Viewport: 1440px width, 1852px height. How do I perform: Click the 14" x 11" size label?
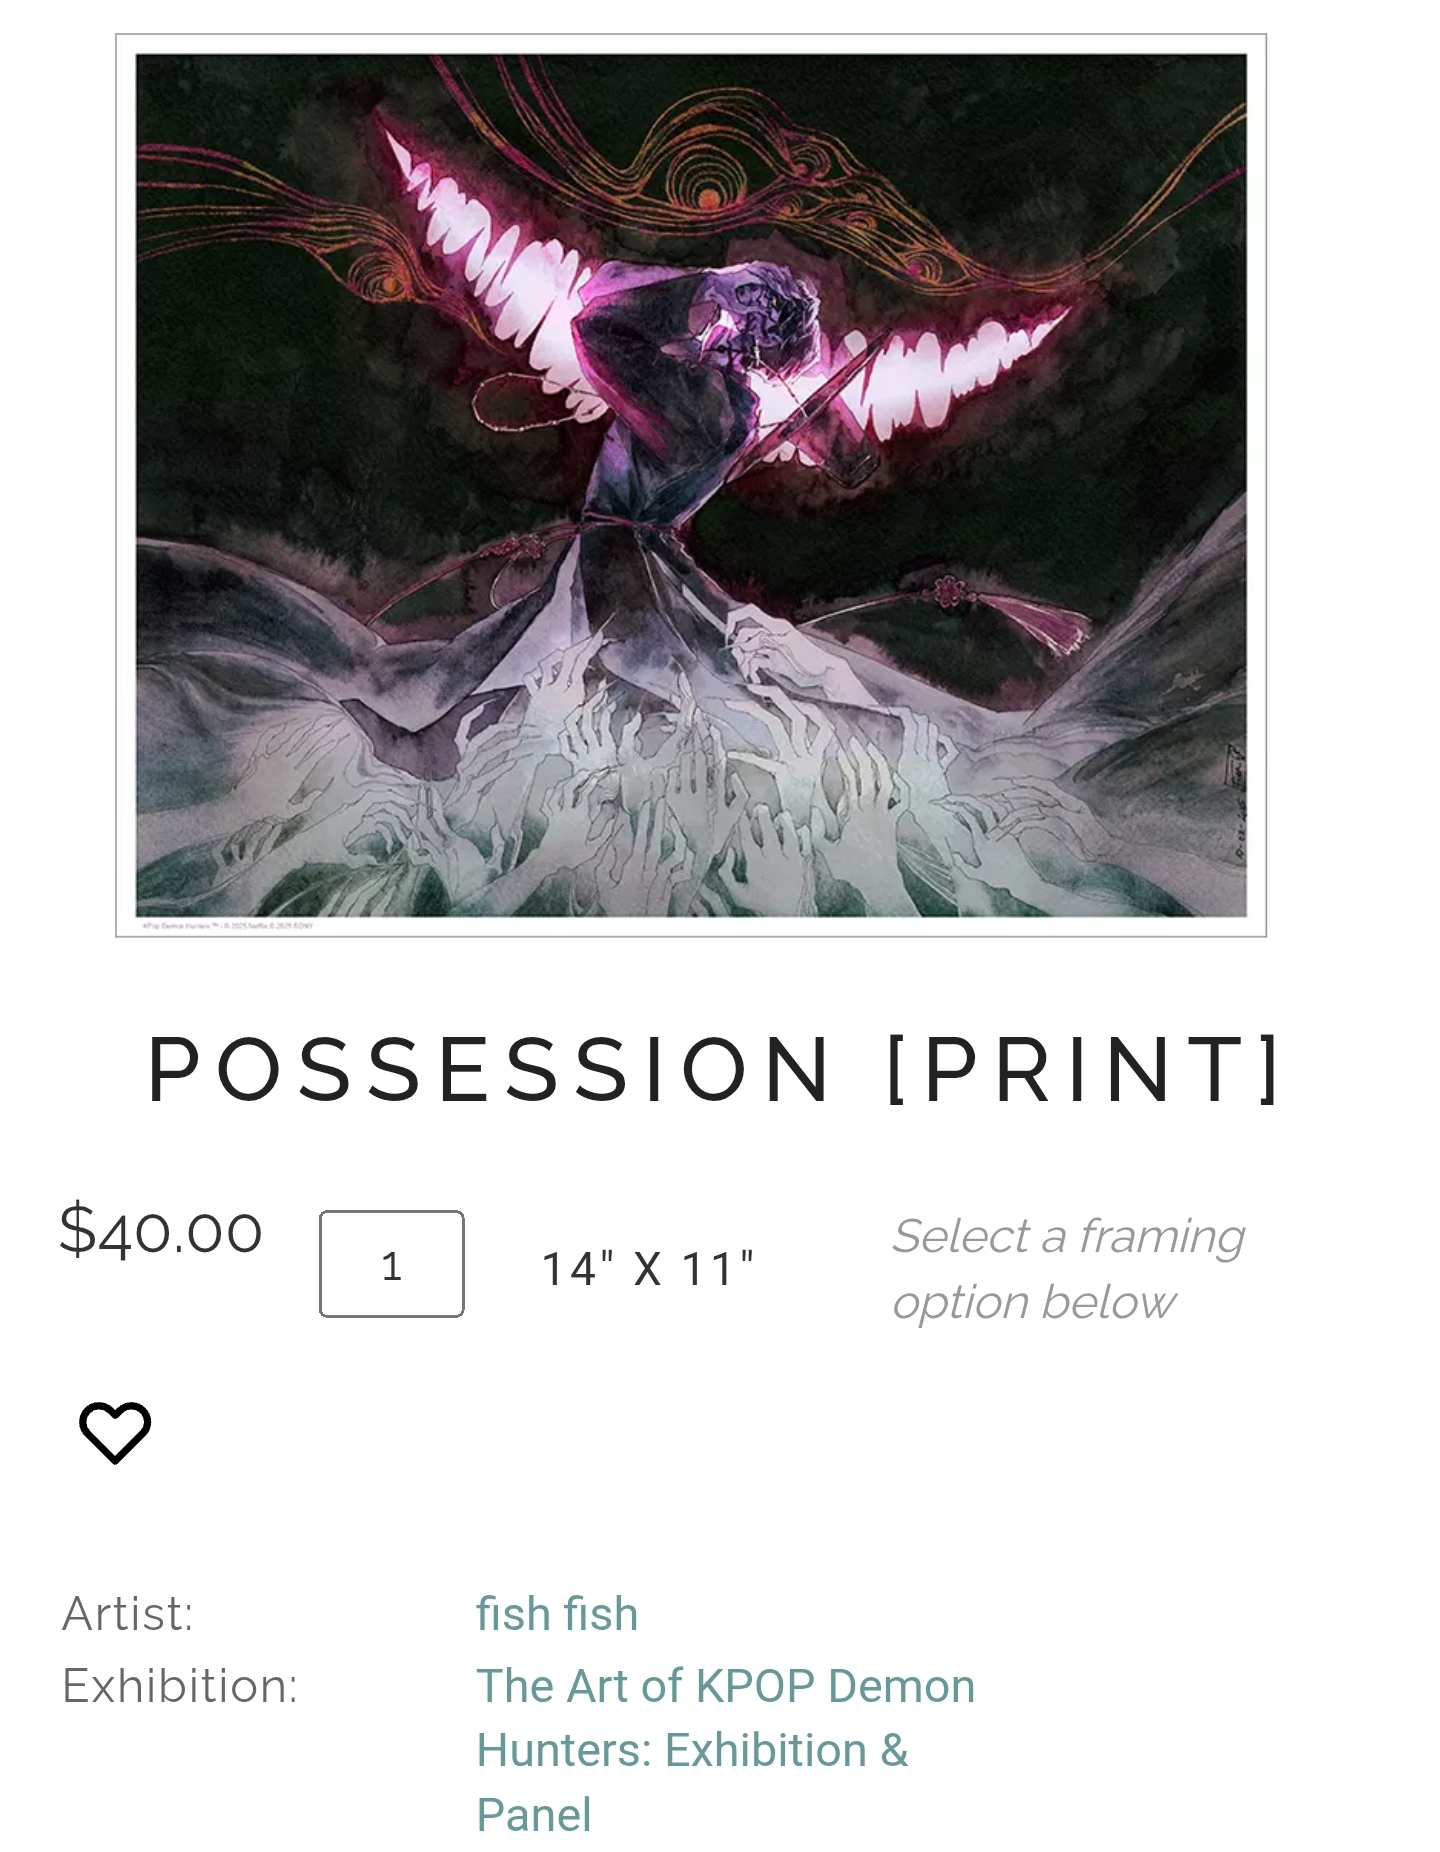click(x=648, y=1269)
